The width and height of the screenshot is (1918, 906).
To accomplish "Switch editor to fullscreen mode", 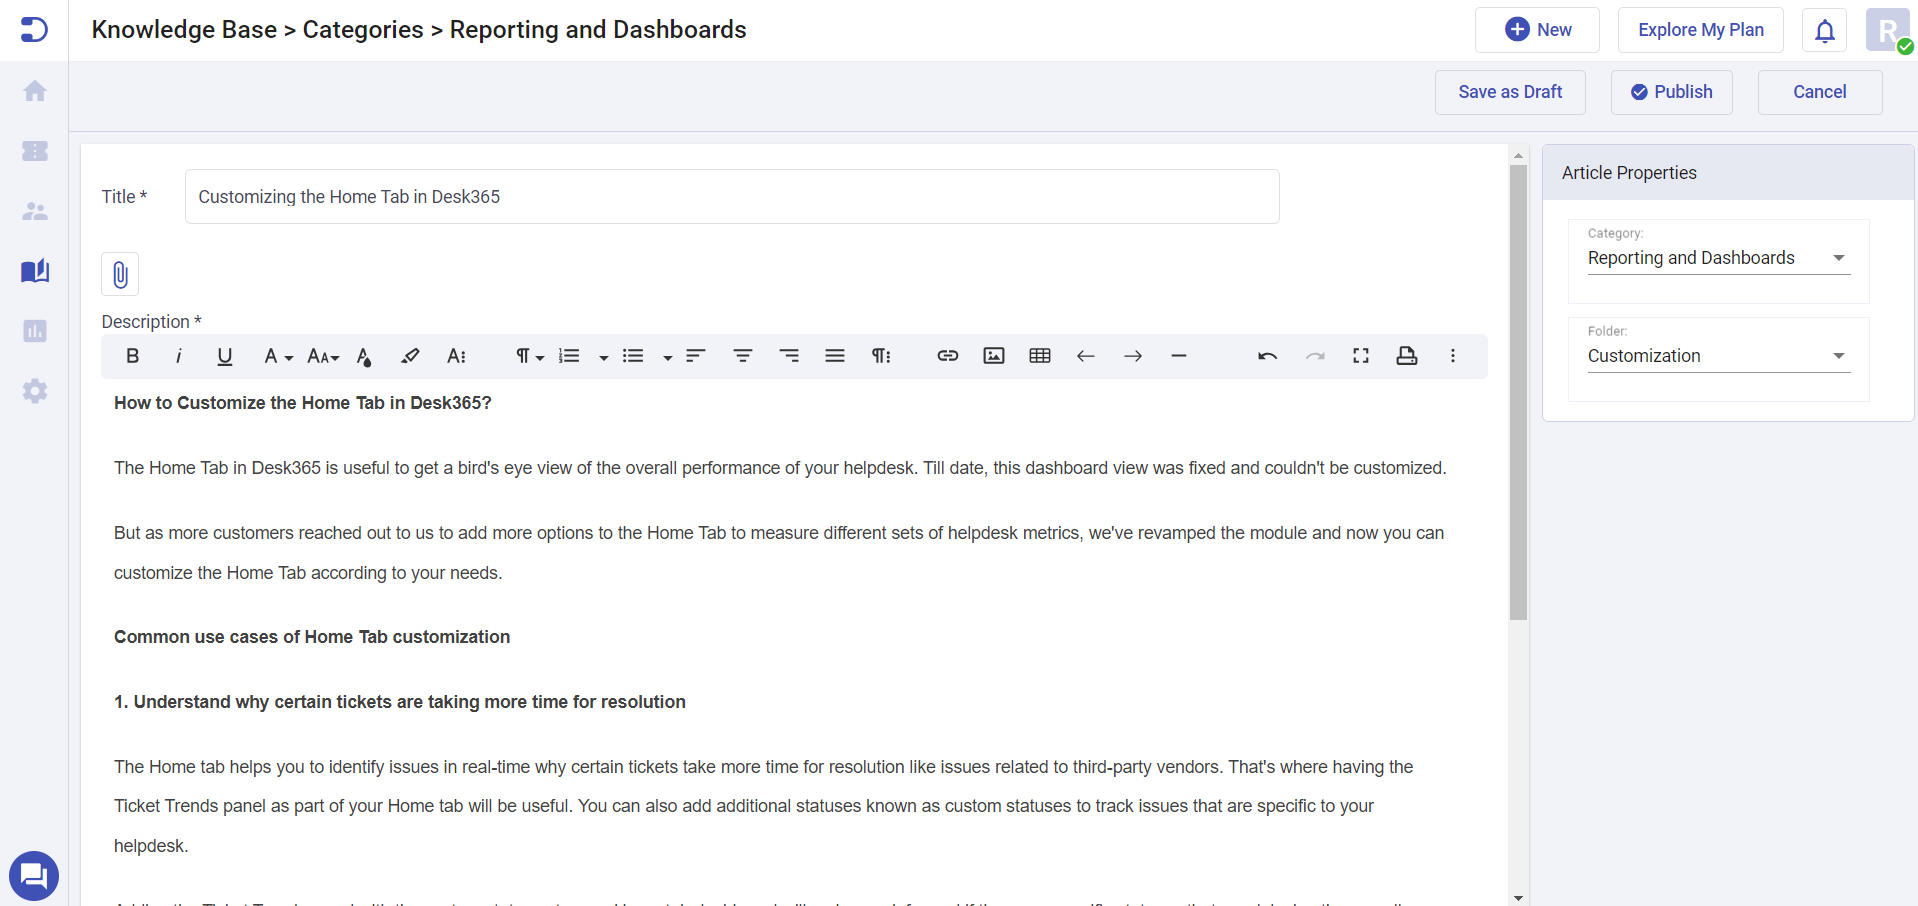I will 1361,356.
